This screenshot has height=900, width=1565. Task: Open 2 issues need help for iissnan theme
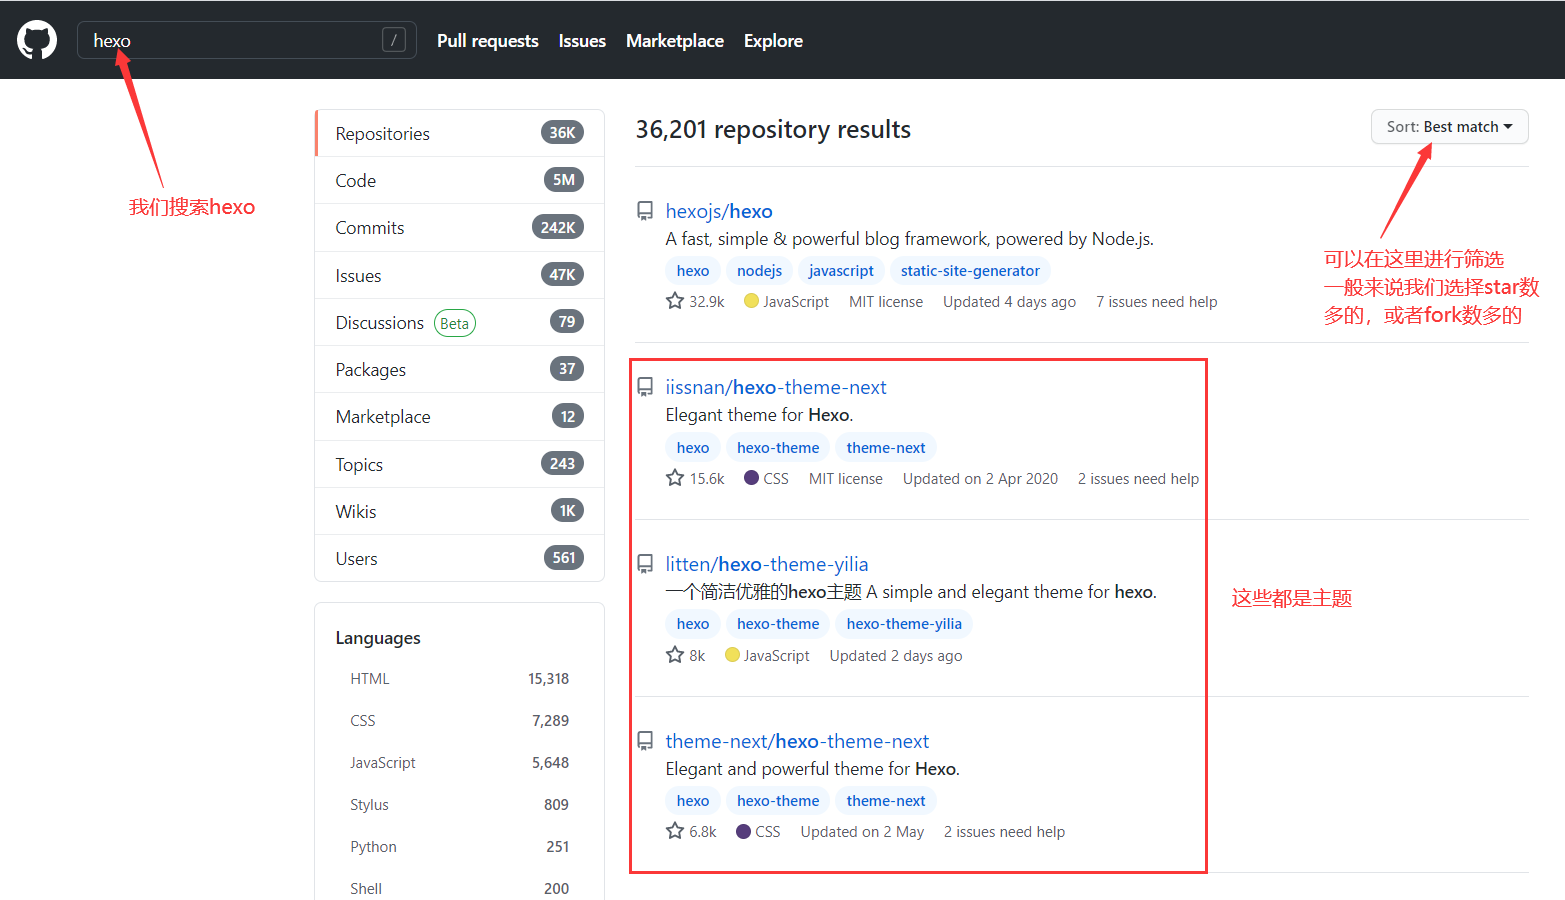1138,479
